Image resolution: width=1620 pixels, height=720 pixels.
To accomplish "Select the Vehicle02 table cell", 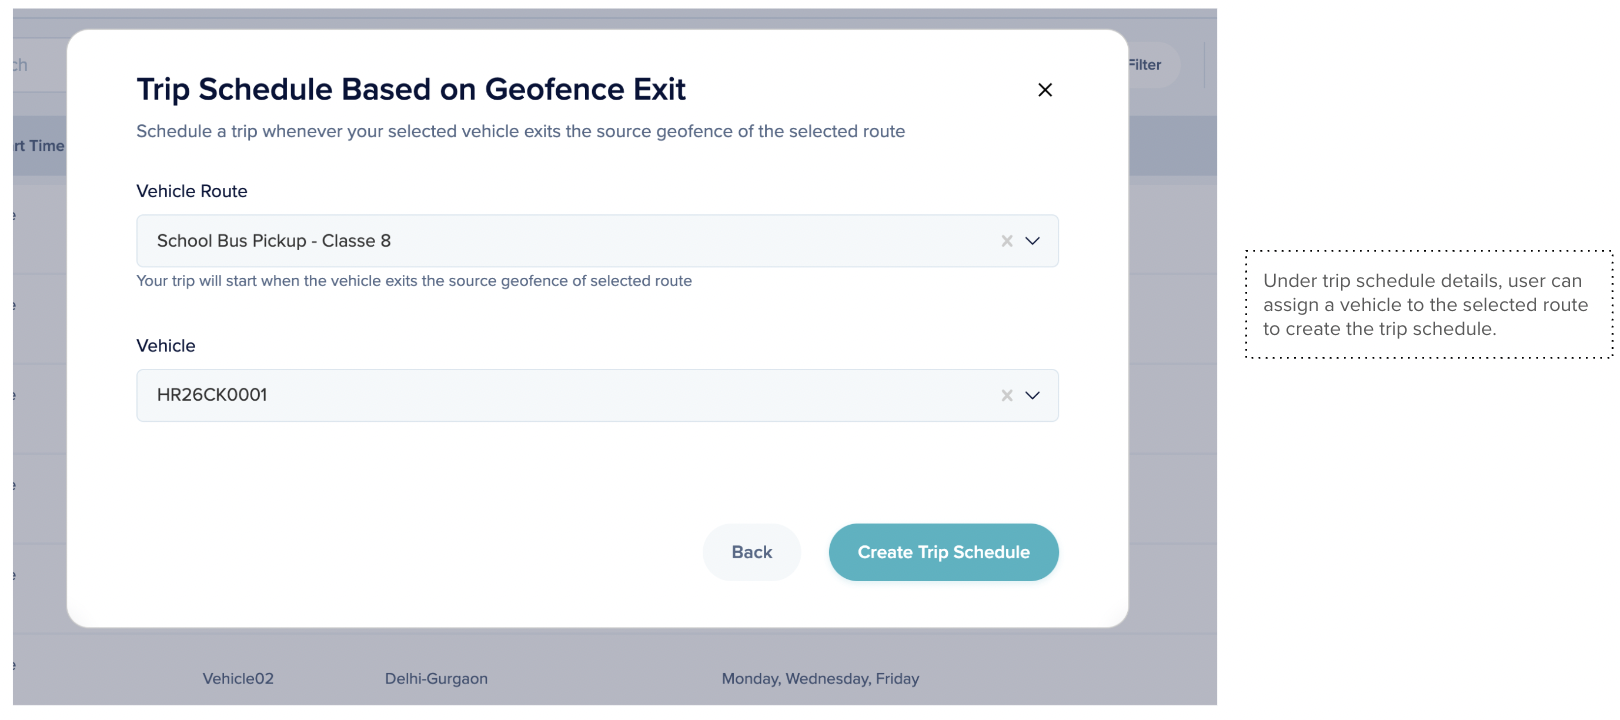I will click(x=238, y=679).
